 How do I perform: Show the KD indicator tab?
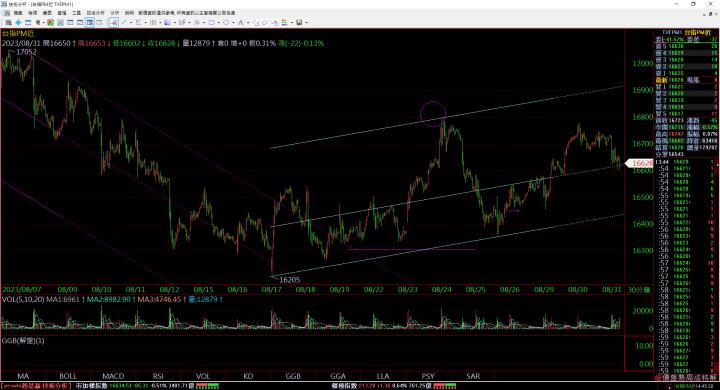[x=248, y=376]
